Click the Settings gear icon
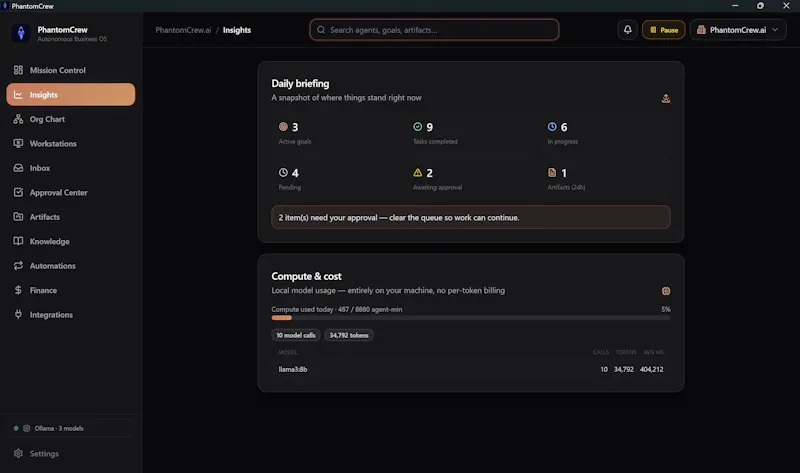800x473 pixels. (18, 453)
